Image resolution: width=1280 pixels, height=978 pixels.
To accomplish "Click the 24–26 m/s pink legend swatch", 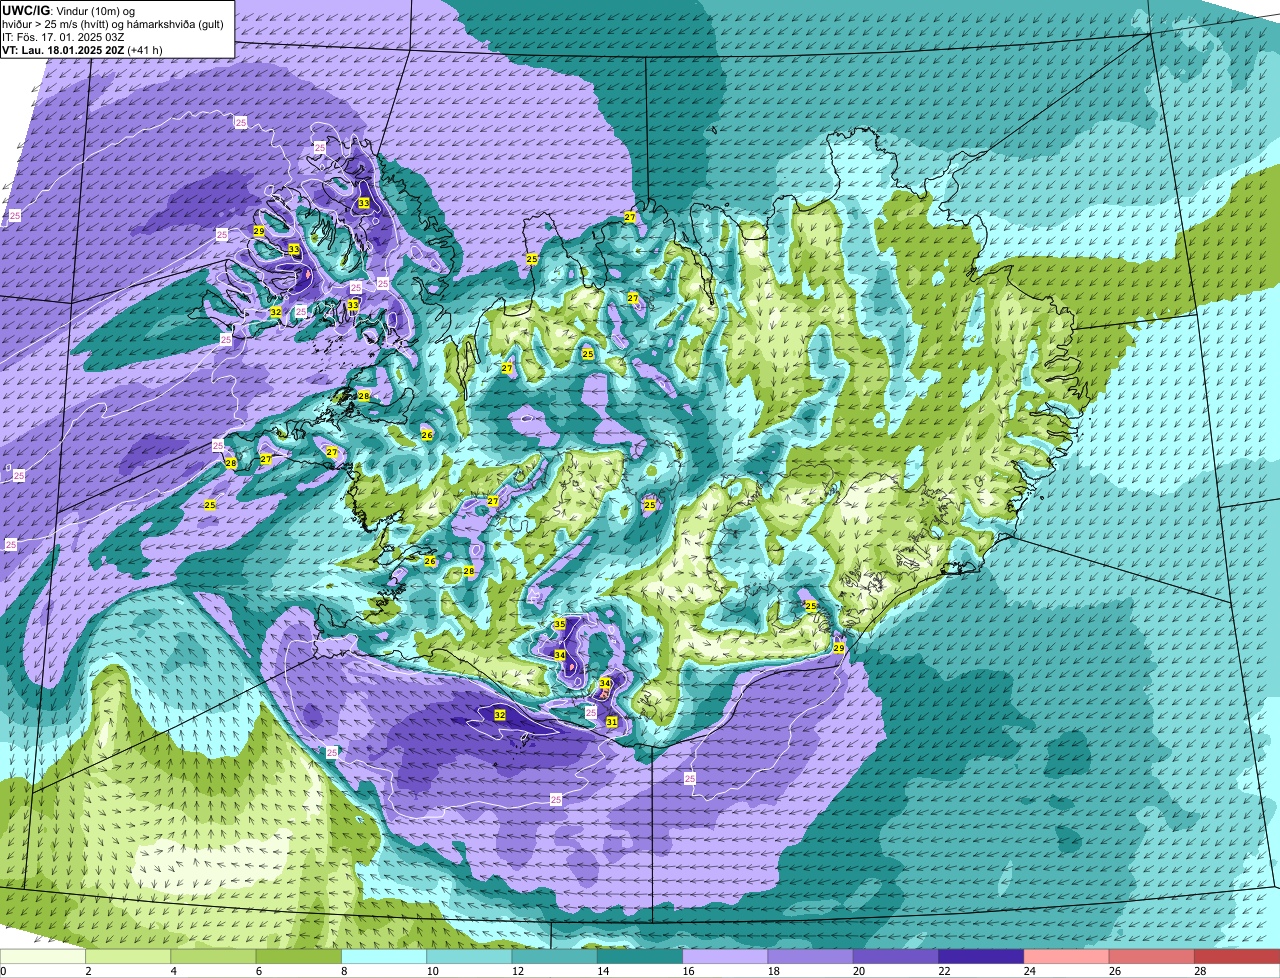I will pyautogui.click(x=1066, y=957).
